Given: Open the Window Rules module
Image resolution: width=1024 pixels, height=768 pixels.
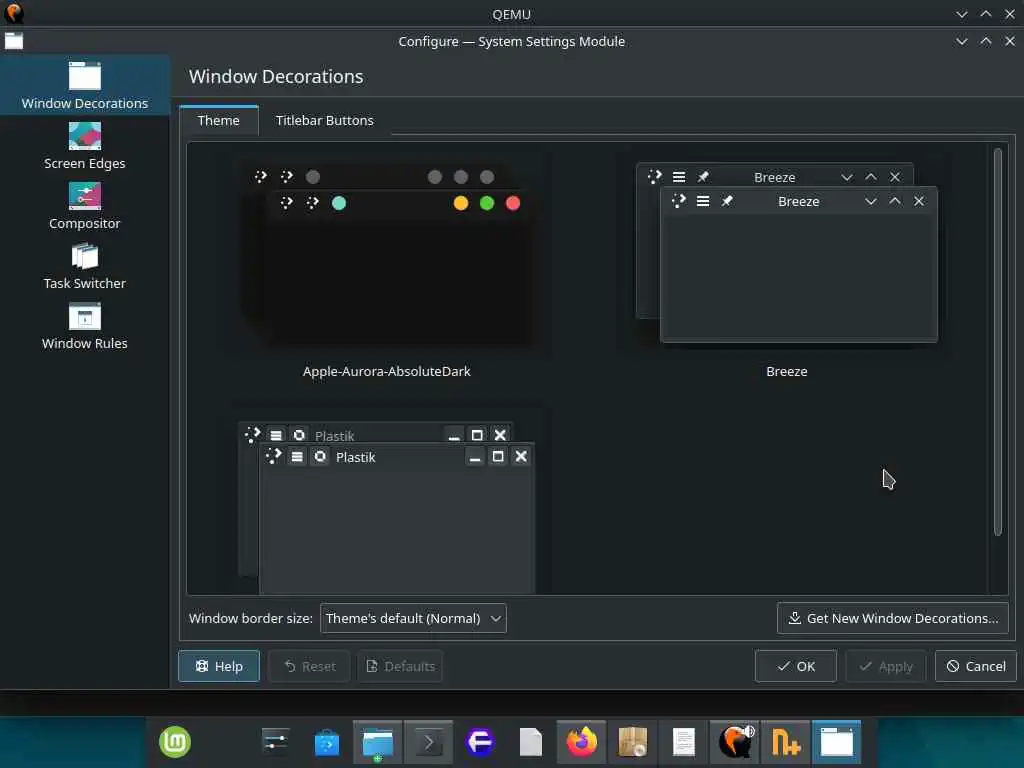Looking at the screenshot, I should pos(85,327).
